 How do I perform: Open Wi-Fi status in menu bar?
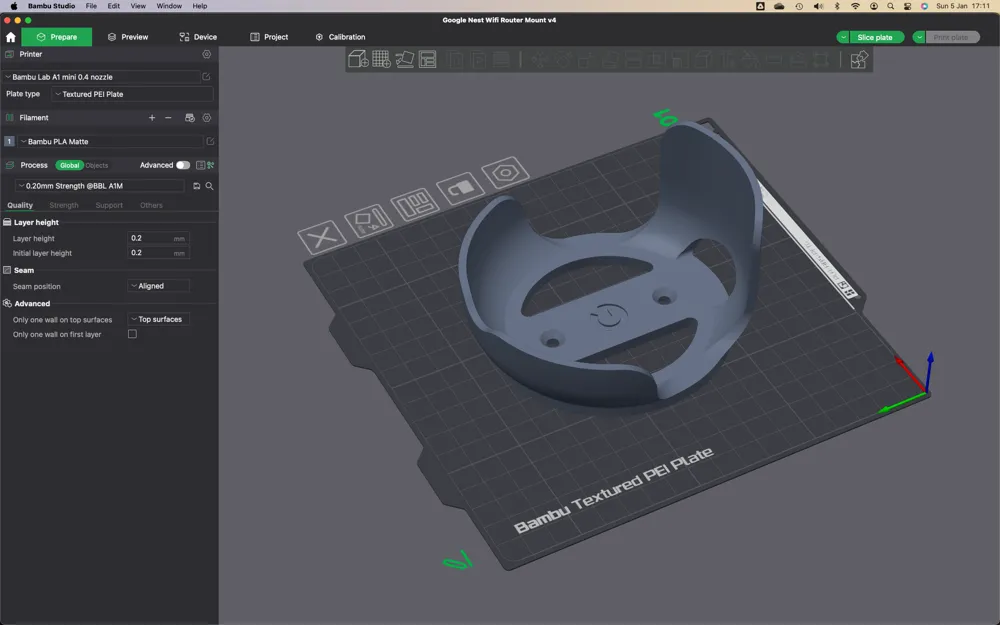click(855, 6)
